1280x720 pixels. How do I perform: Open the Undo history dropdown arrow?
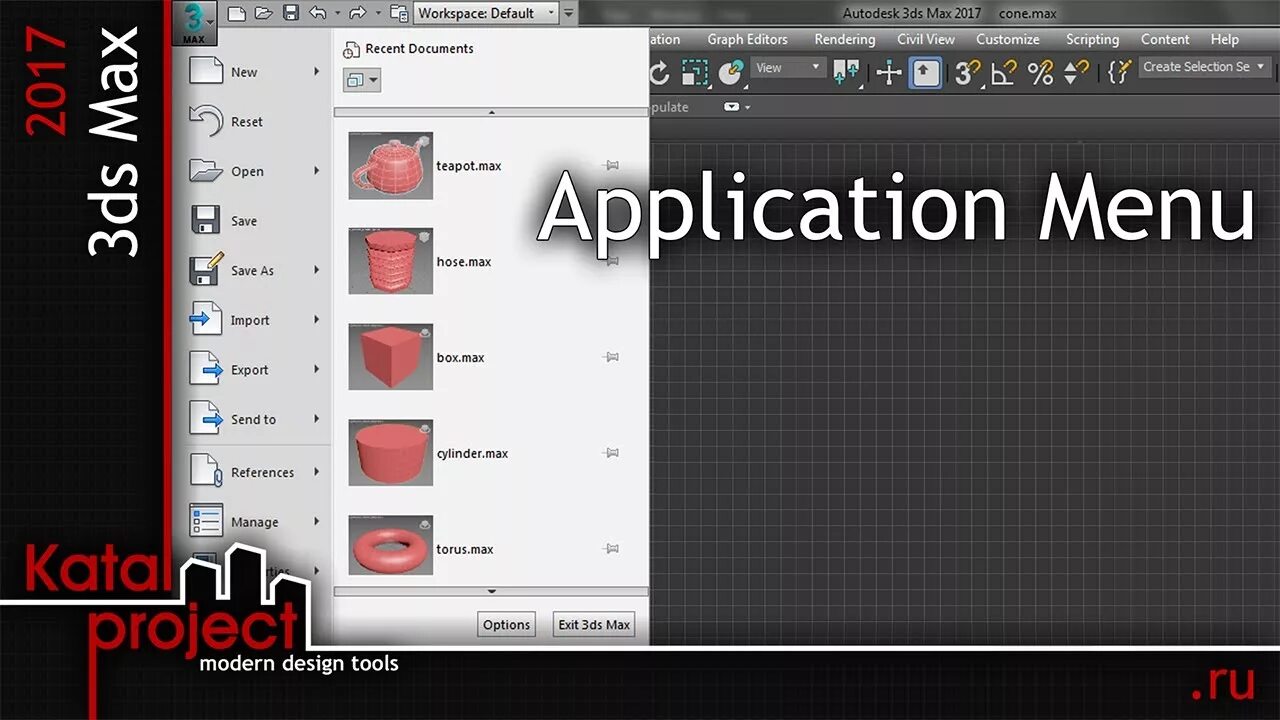tap(337, 13)
